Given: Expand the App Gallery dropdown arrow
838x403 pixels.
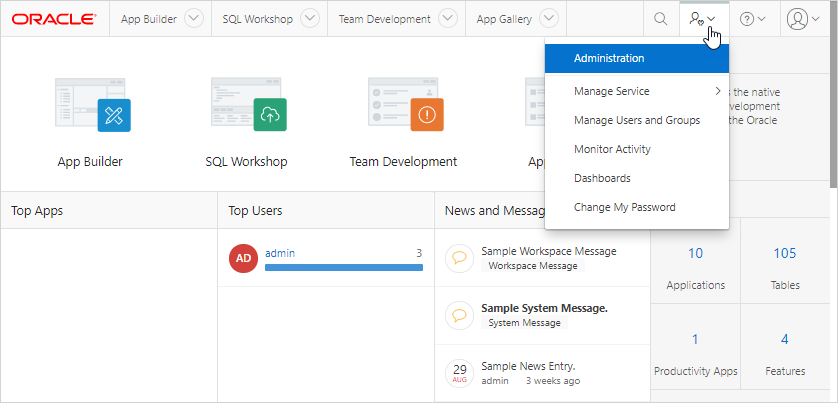Looking at the screenshot, I should pos(549,19).
